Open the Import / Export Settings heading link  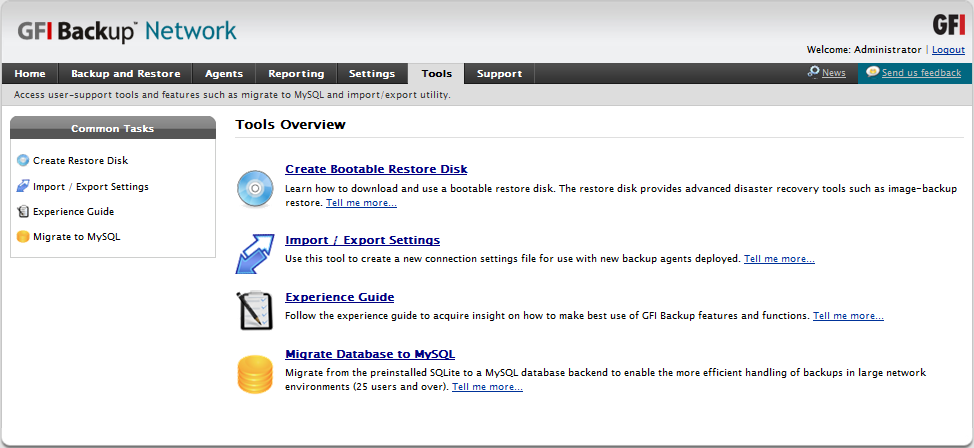(x=362, y=240)
